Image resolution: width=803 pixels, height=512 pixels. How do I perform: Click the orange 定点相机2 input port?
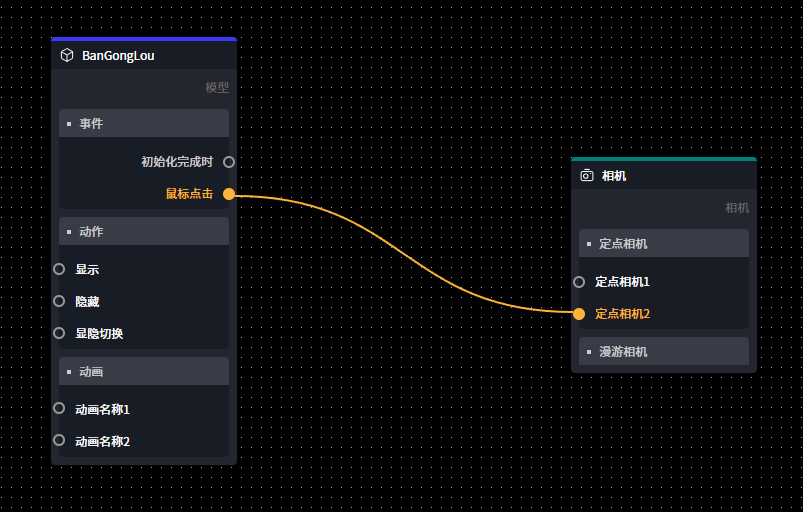(579, 314)
